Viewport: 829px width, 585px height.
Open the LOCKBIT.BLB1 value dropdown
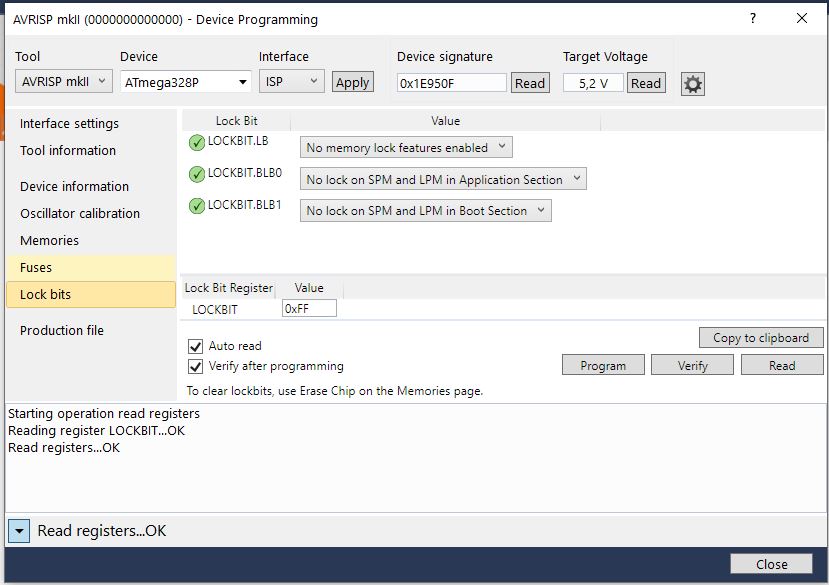tap(426, 211)
